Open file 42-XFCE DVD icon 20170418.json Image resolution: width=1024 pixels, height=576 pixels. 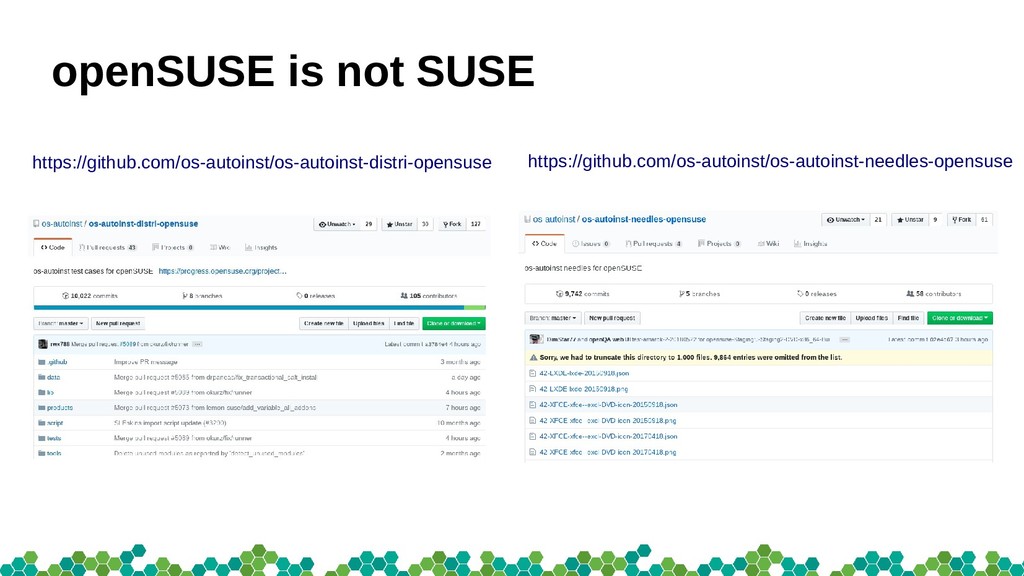click(608, 436)
